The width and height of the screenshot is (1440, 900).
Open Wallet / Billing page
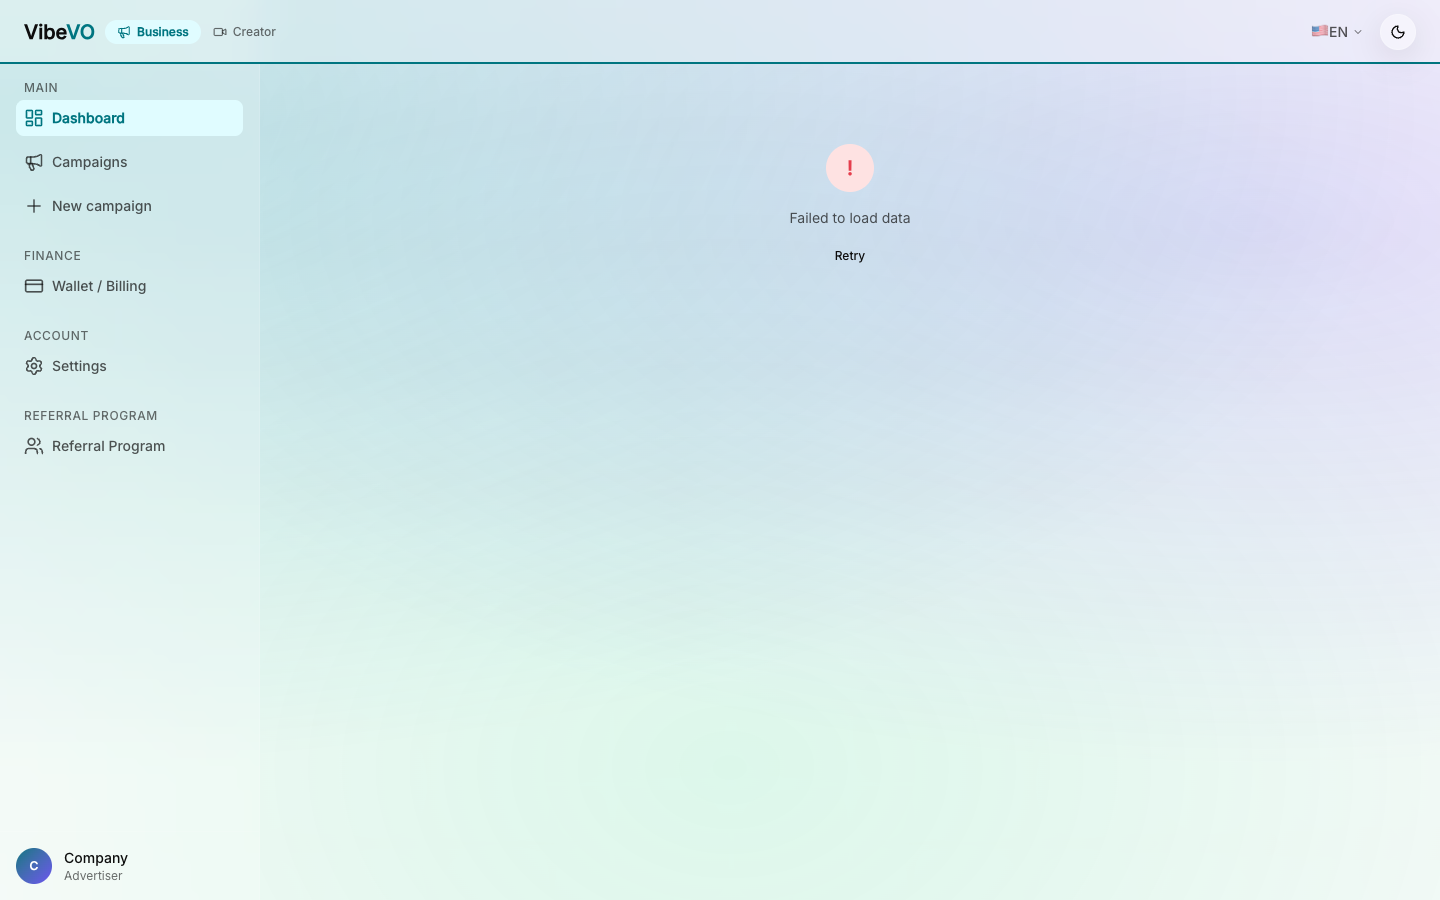pos(129,286)
